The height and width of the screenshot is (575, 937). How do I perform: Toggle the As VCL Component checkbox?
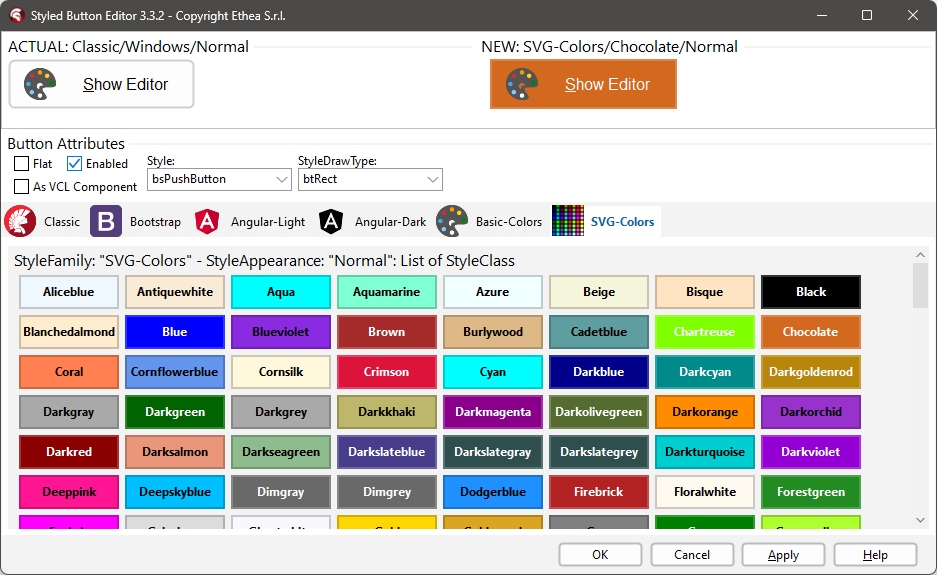pos(21,187)
